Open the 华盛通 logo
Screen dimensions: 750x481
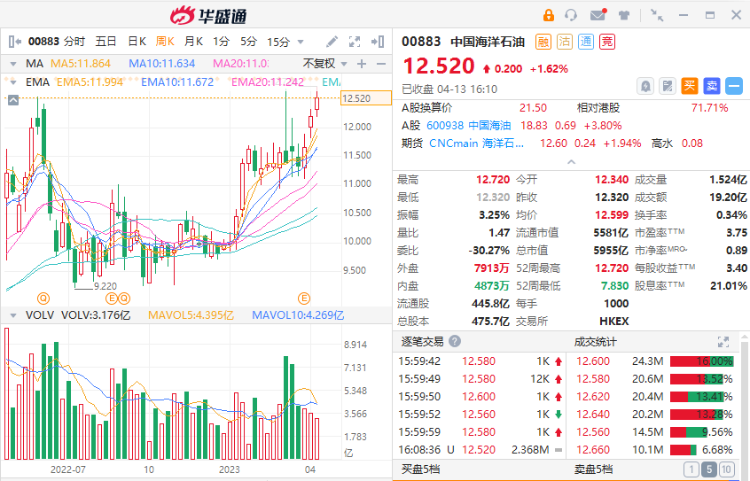209,15
